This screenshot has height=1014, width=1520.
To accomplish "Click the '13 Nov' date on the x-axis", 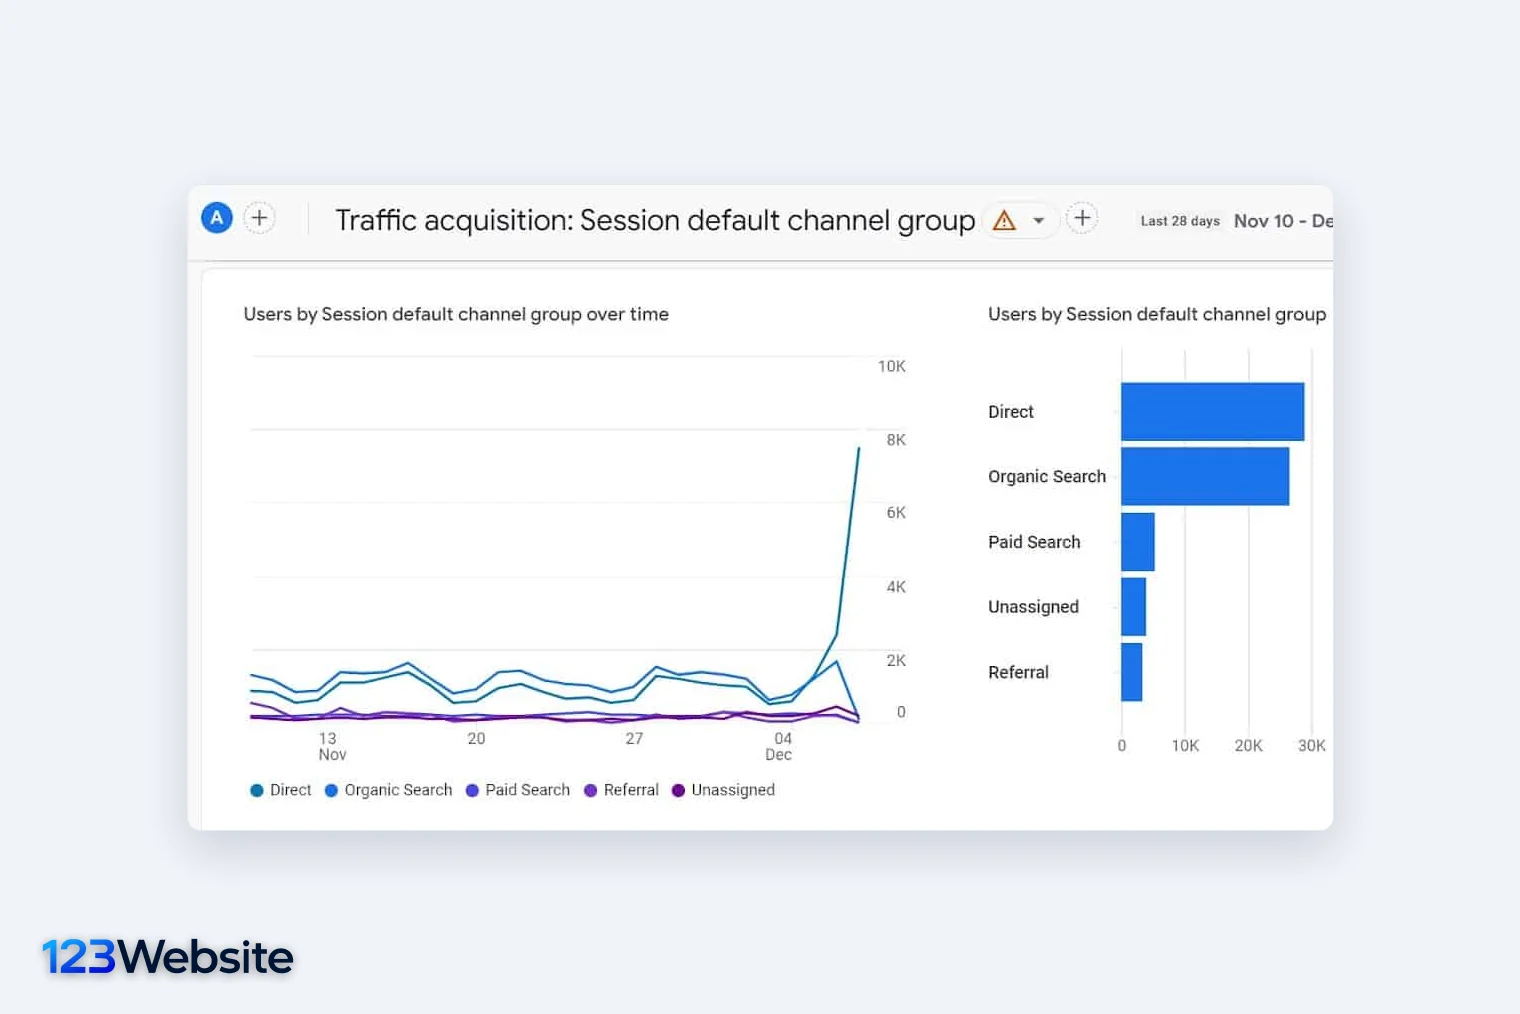I will [332, 747].
